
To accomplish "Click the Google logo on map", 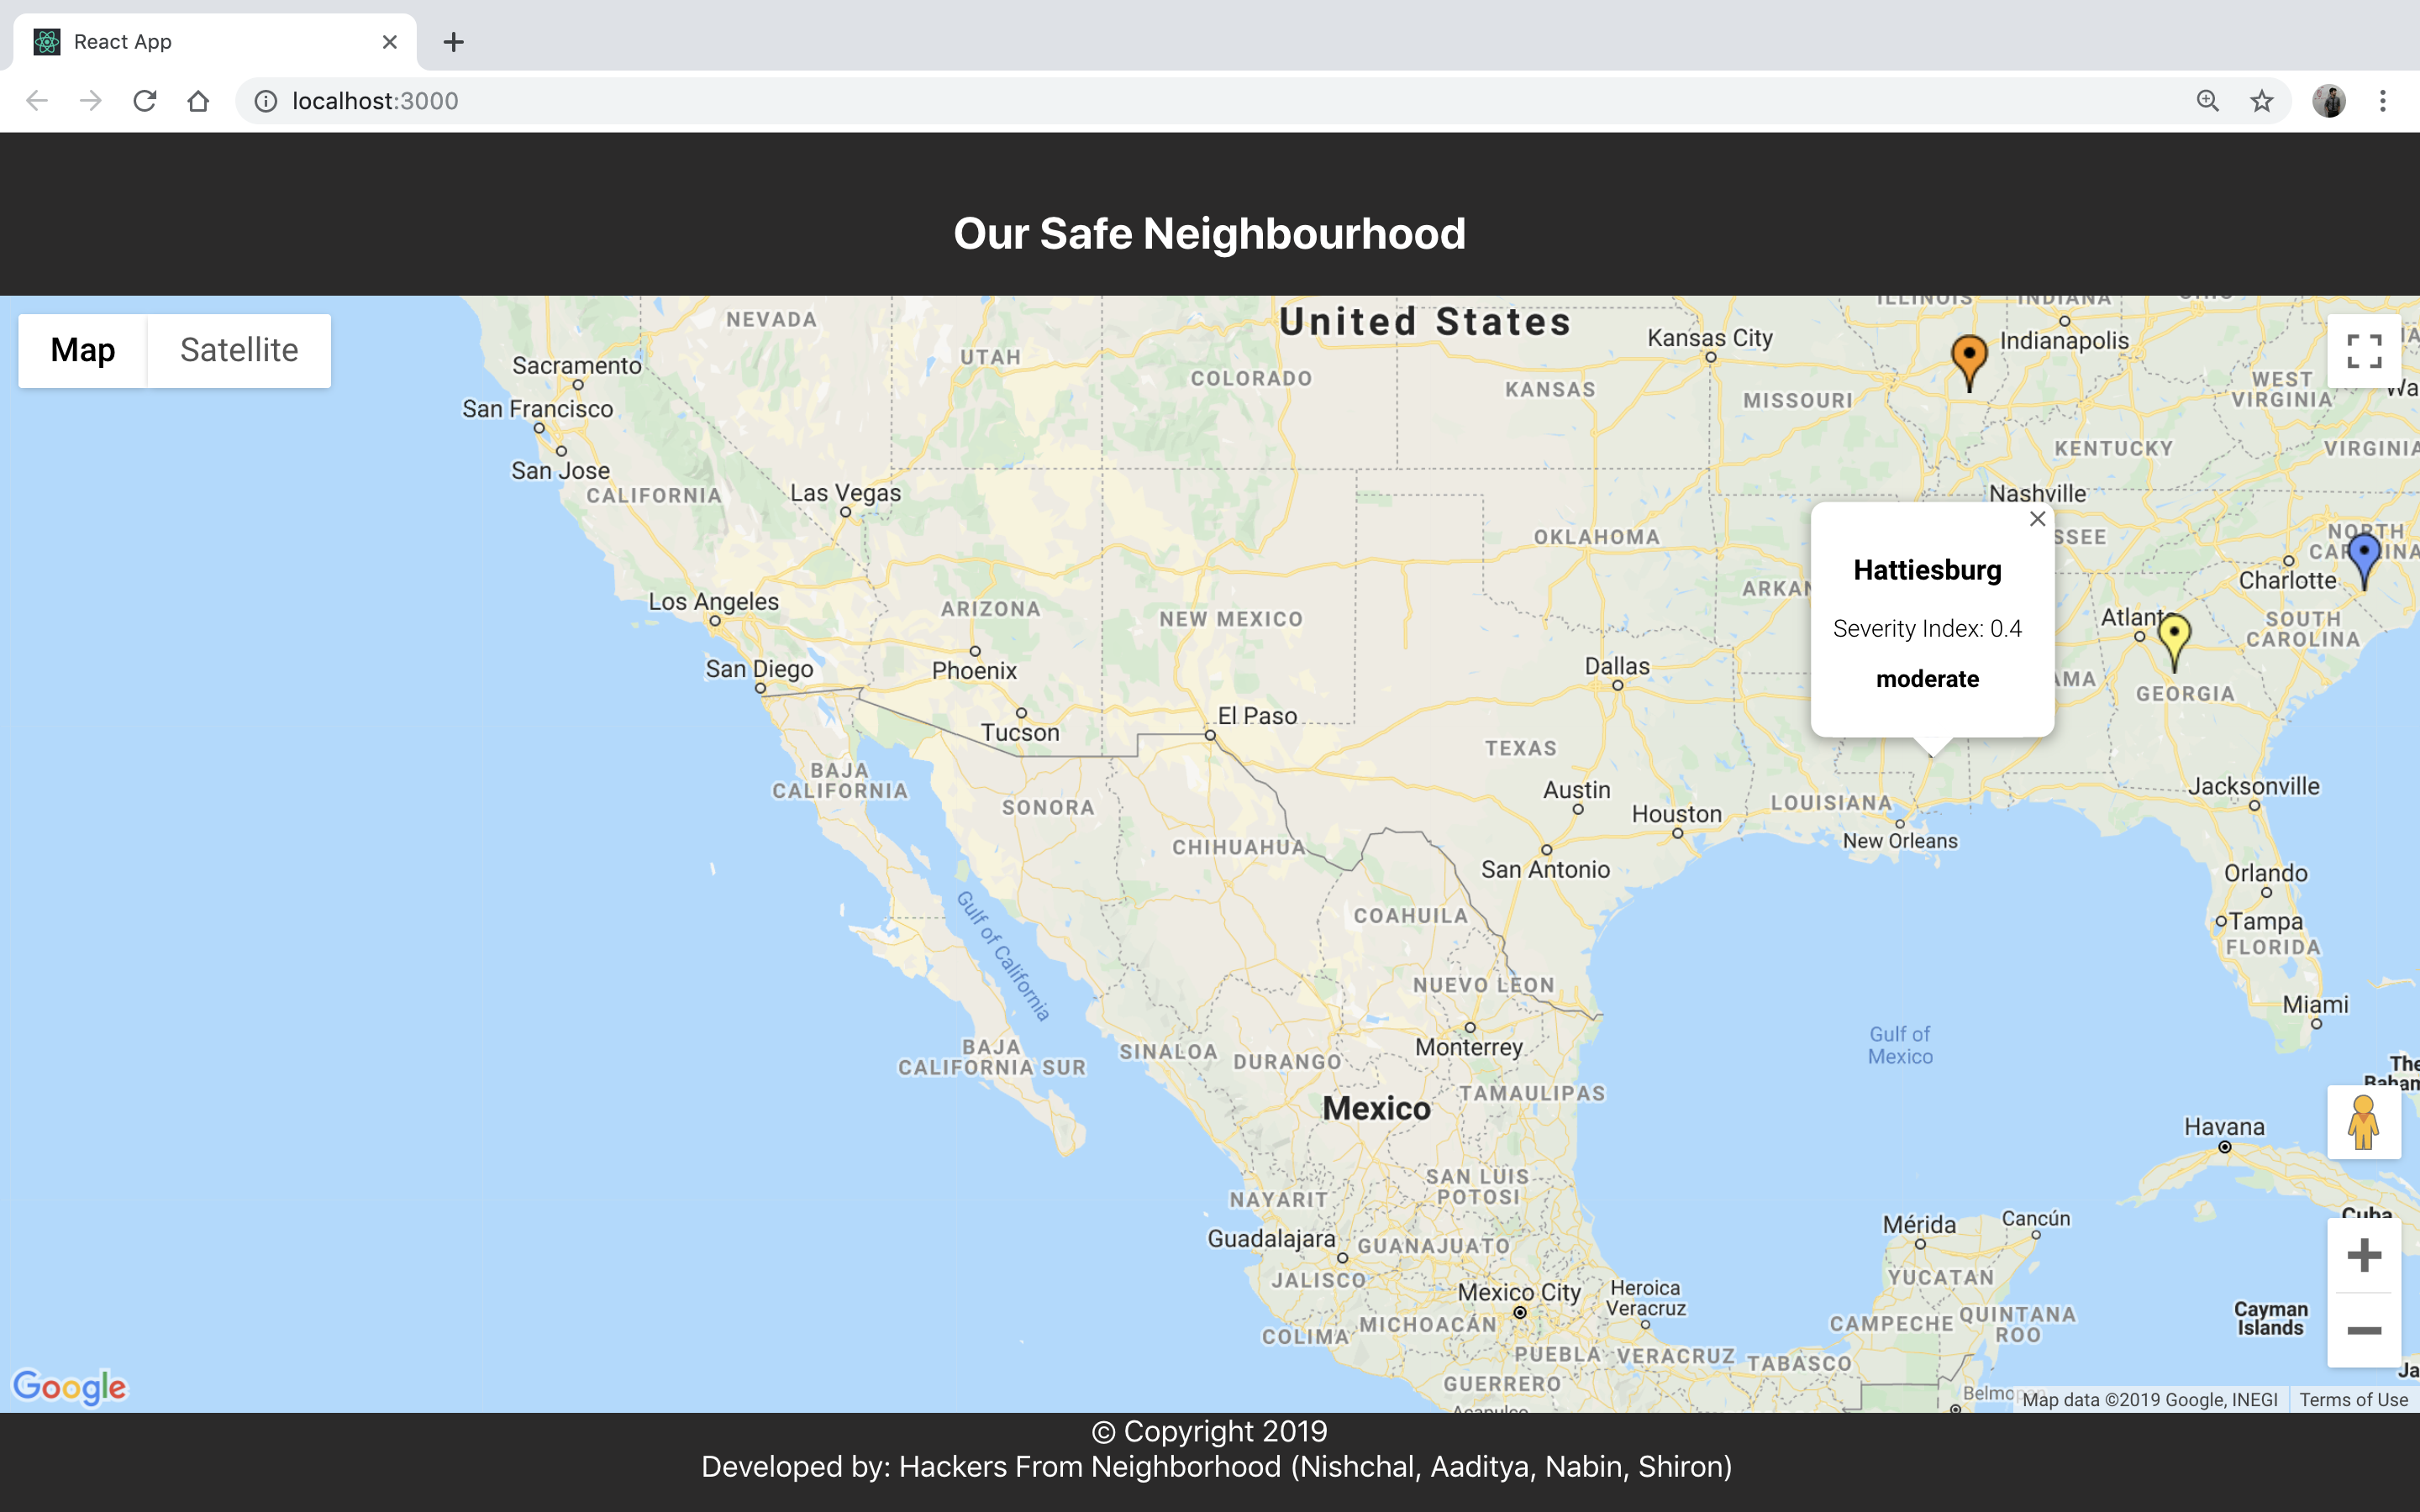I will (69, 1387).
